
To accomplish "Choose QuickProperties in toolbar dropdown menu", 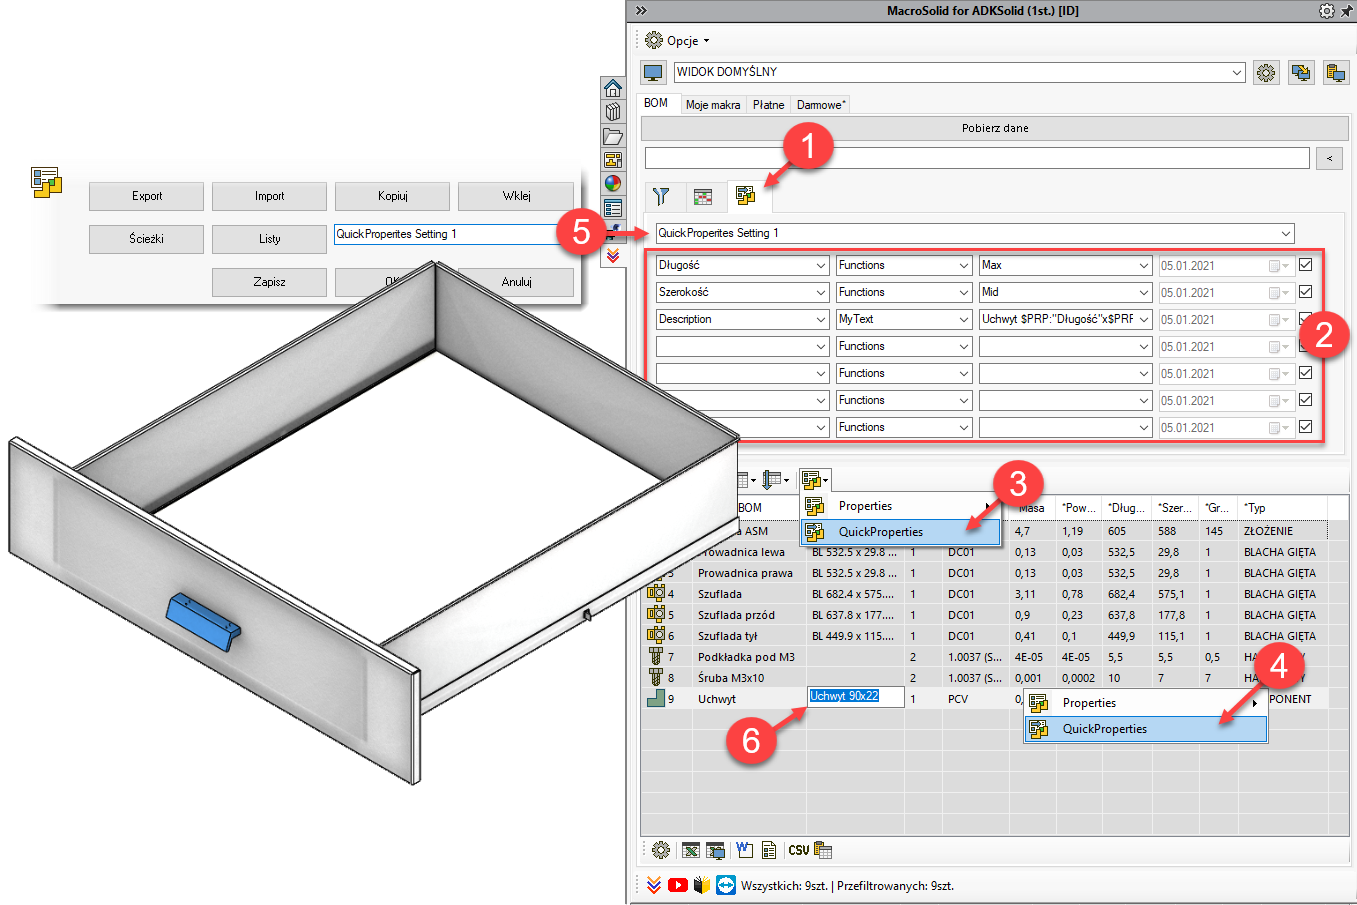I will click(900, 532).
